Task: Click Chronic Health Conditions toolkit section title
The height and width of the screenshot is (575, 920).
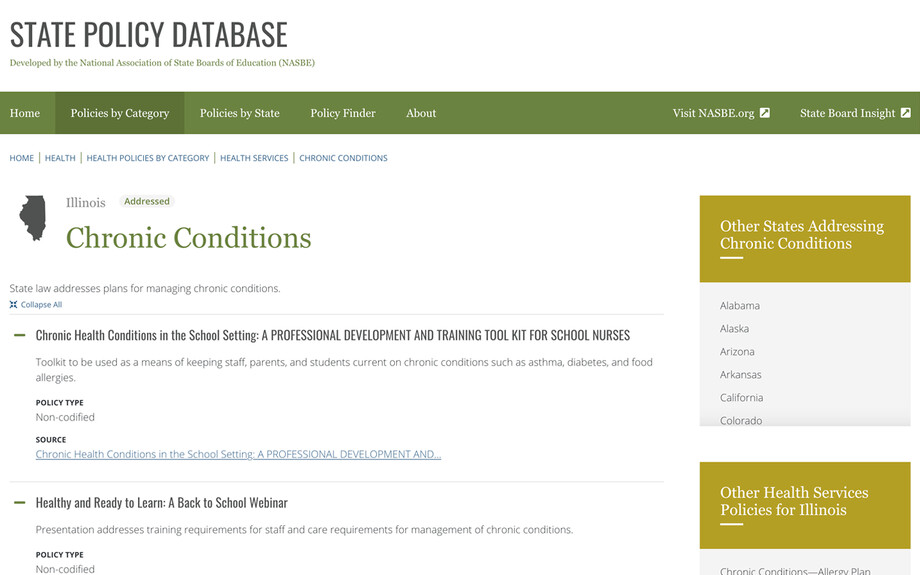Action: coord(333,335)
